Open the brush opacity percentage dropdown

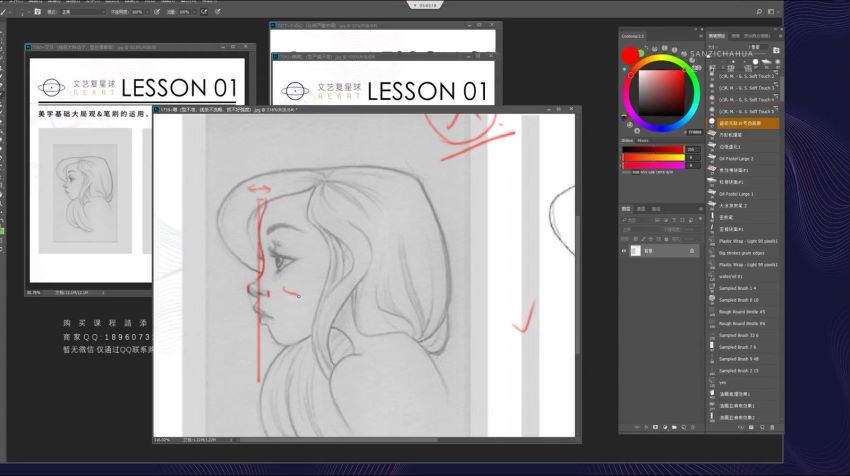[138, 12]
